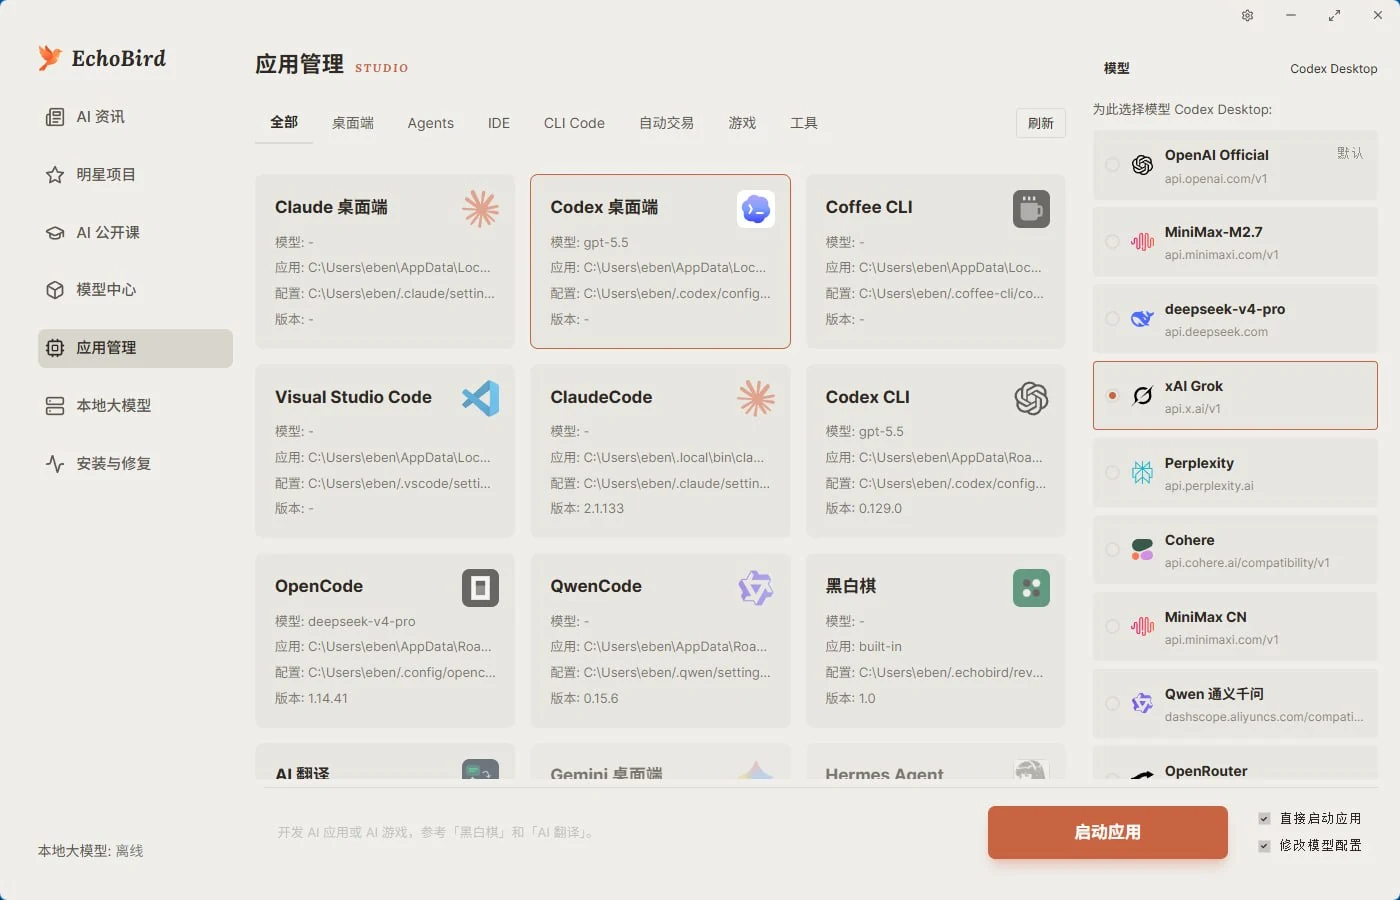
Task: Click the 安装与修复 pulse icon
Action: point(55,464)
